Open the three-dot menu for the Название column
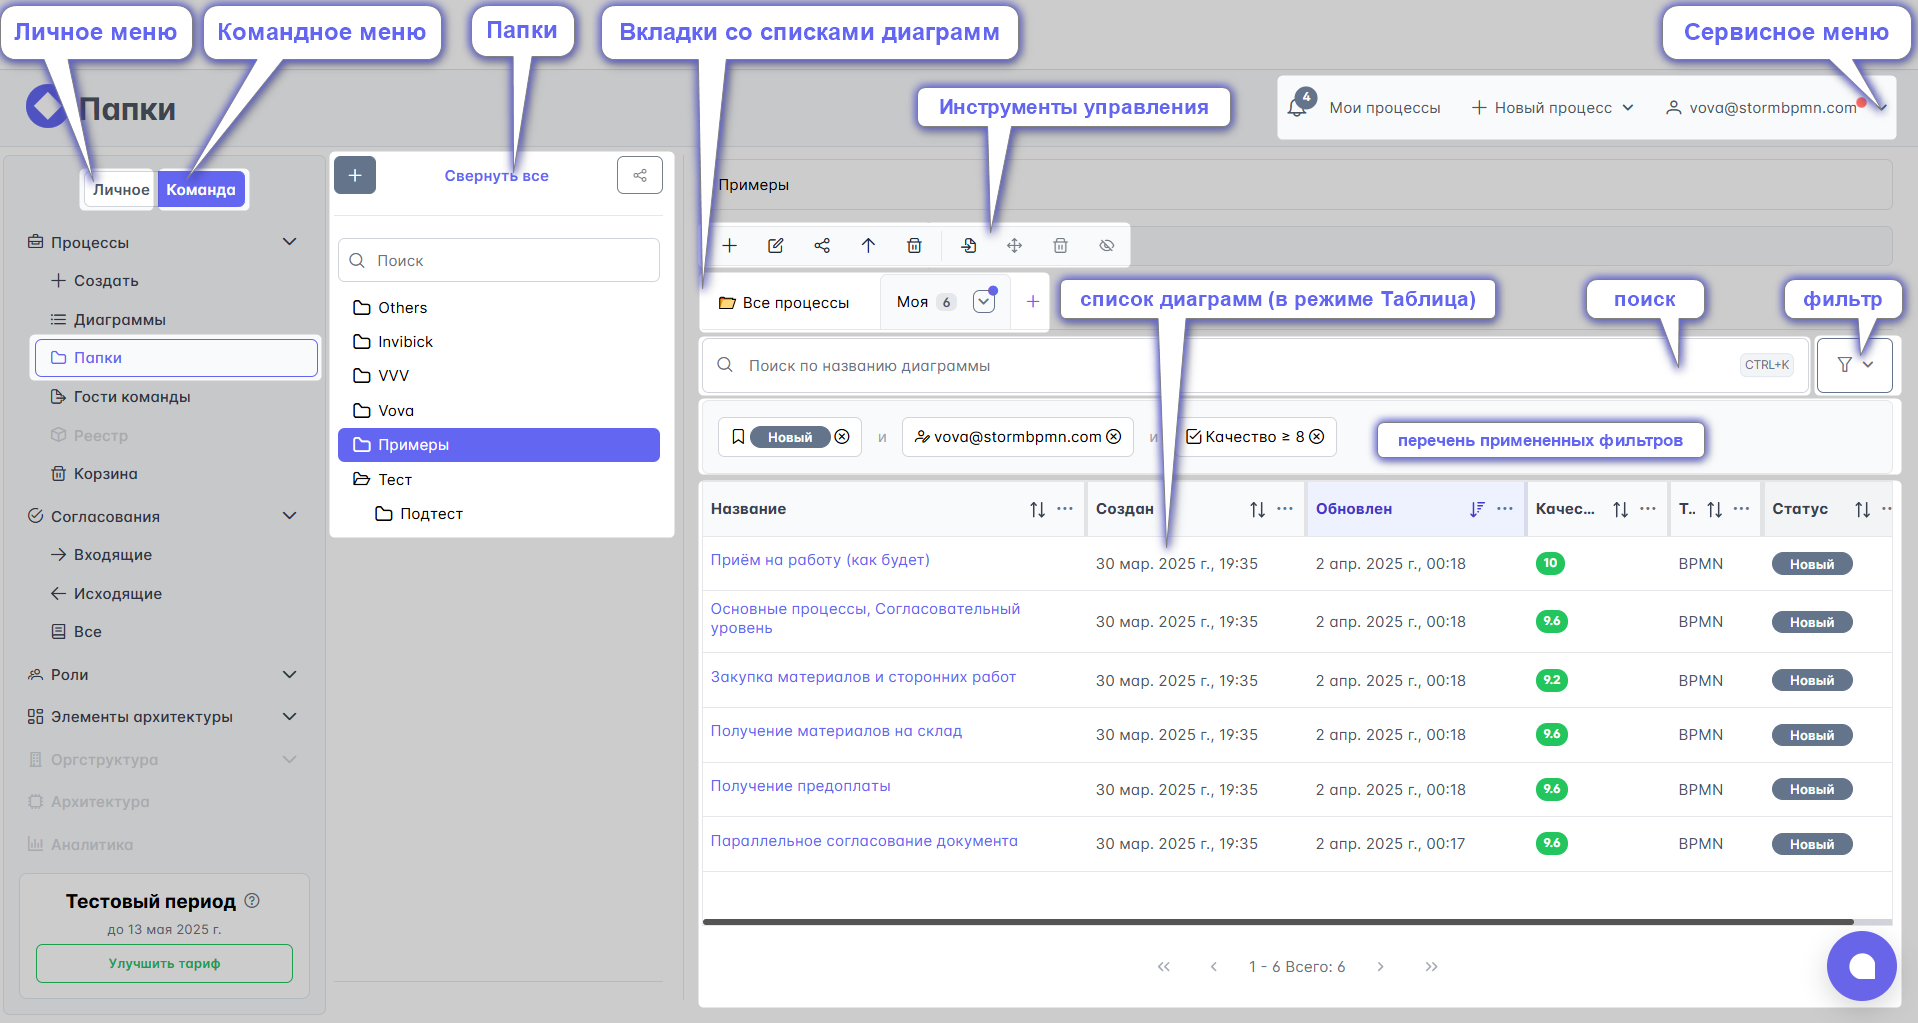The width and height of the screenshot is (1918, 1023). point(1065,509)
